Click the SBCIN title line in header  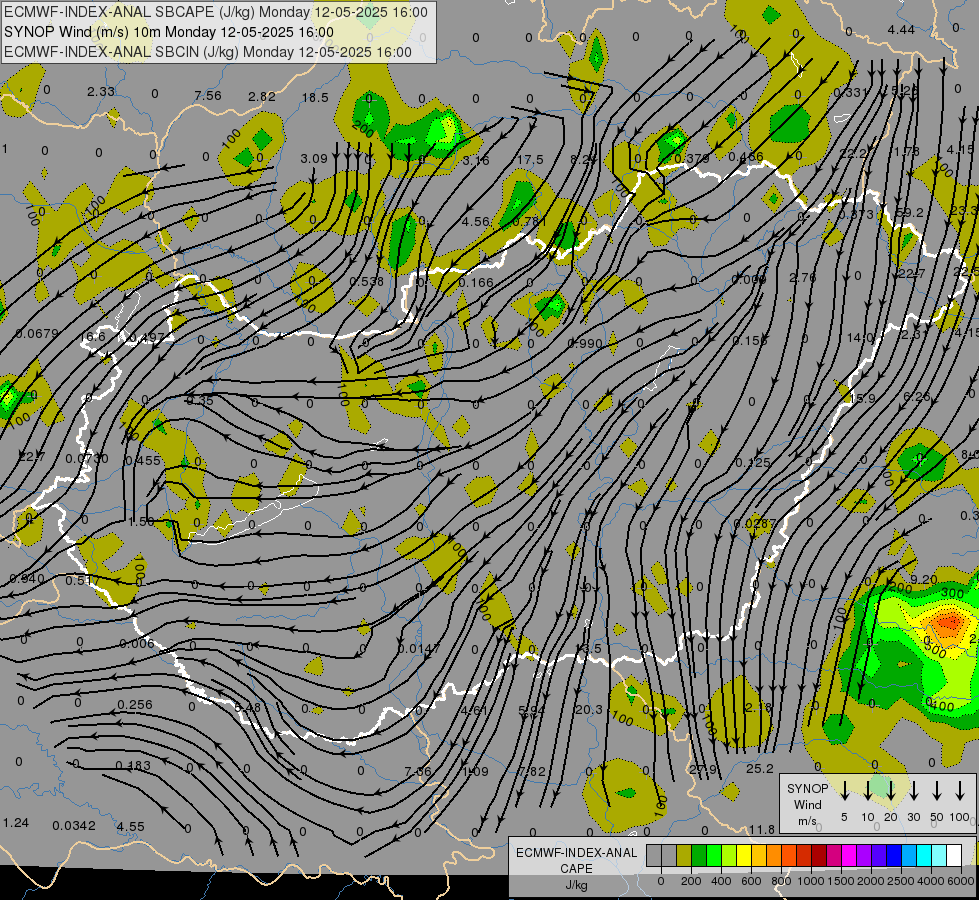[x=208, y=52]
